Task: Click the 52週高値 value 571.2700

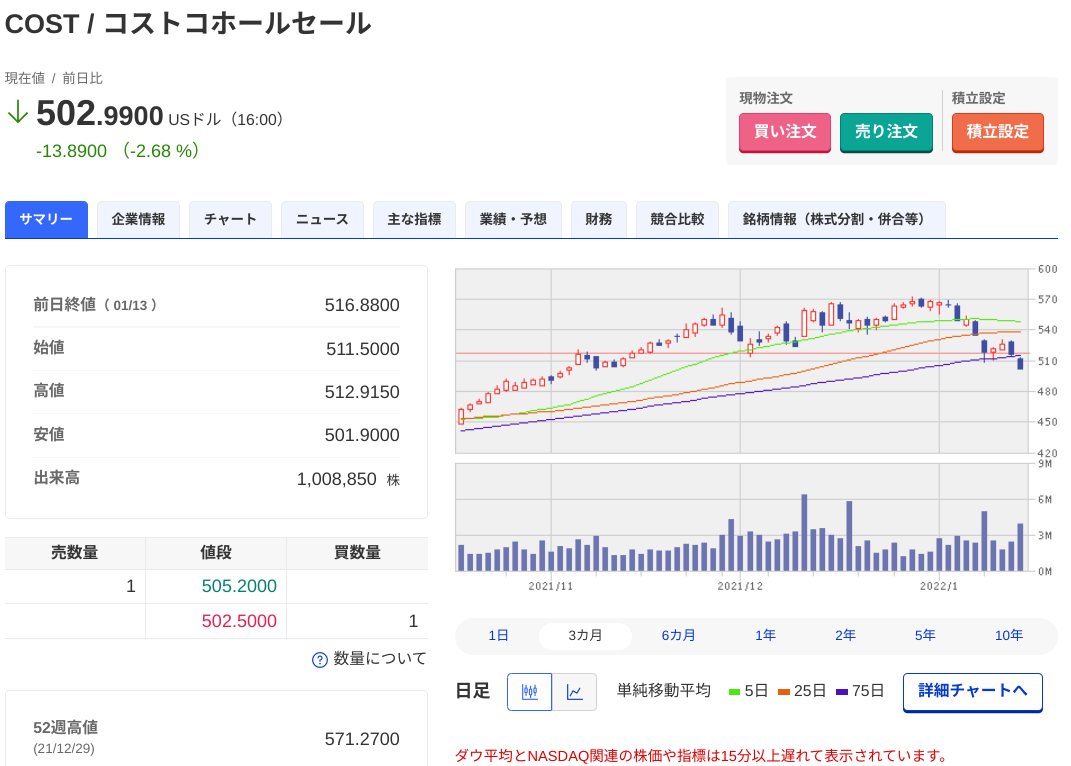Action: [x=362, y=739]
